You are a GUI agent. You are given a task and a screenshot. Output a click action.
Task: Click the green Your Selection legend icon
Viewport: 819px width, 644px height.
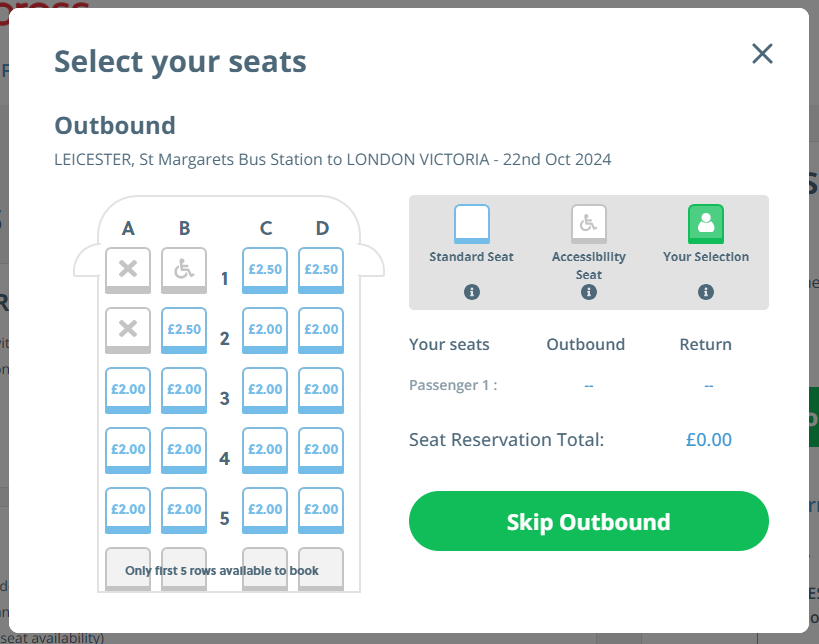[x=706, y=224]
